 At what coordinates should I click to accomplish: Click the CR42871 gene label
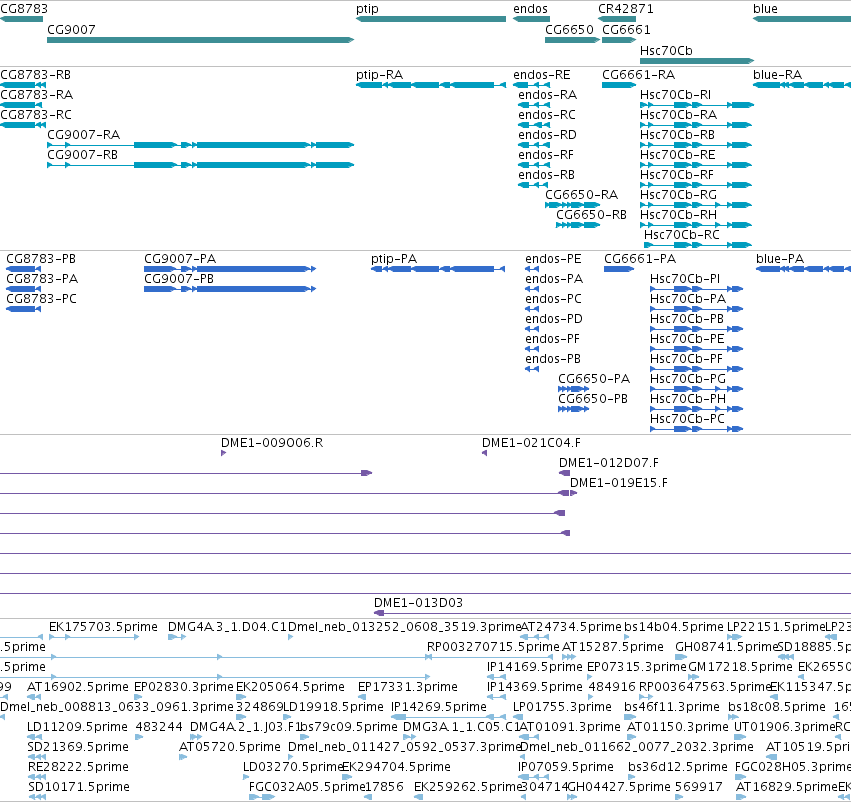pos(626,9)
